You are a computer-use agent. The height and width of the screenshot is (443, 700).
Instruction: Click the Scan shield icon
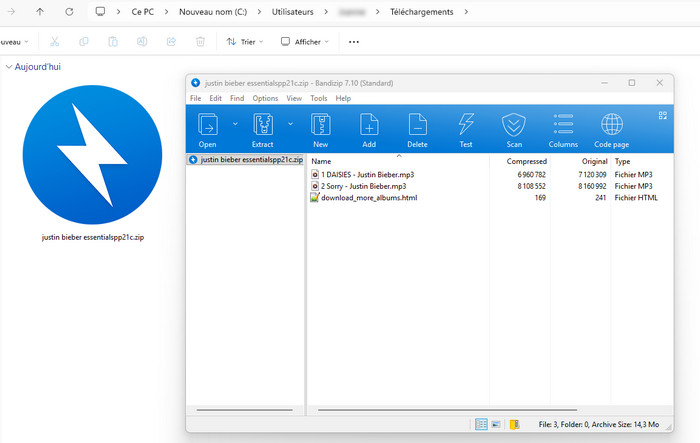pyautogui.click(x=514, y=125)
